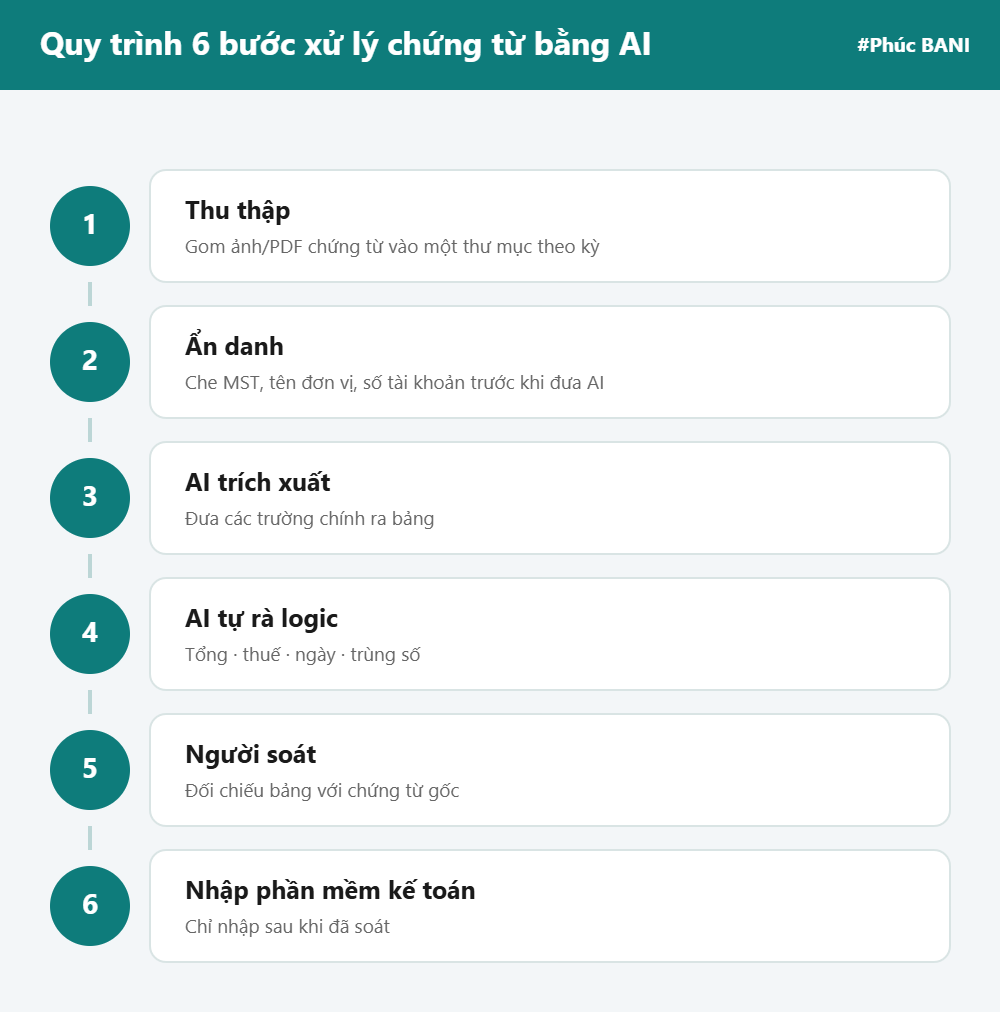This screenshot has height=1012, width=1000.
Task: Click the text Đưa các trường chính ra bảng
Action: (x=309, y=519)
